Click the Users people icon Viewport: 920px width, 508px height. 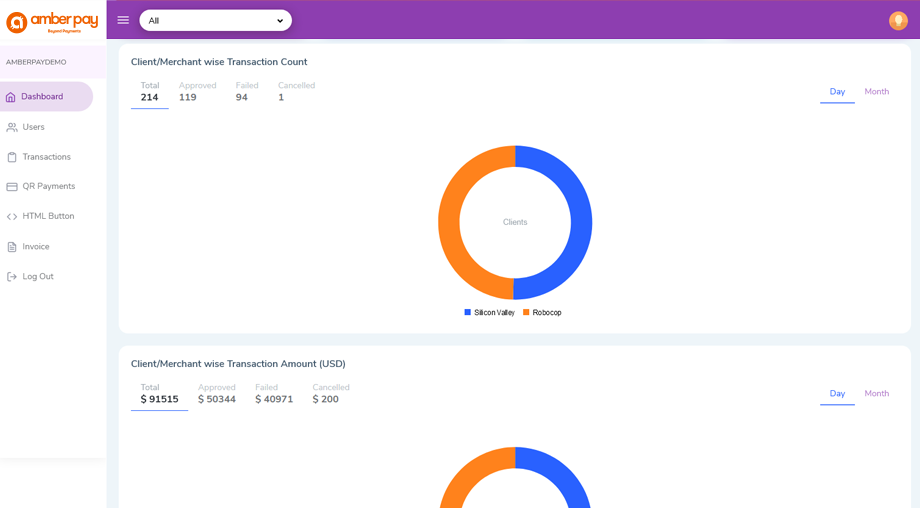[12, 127]
